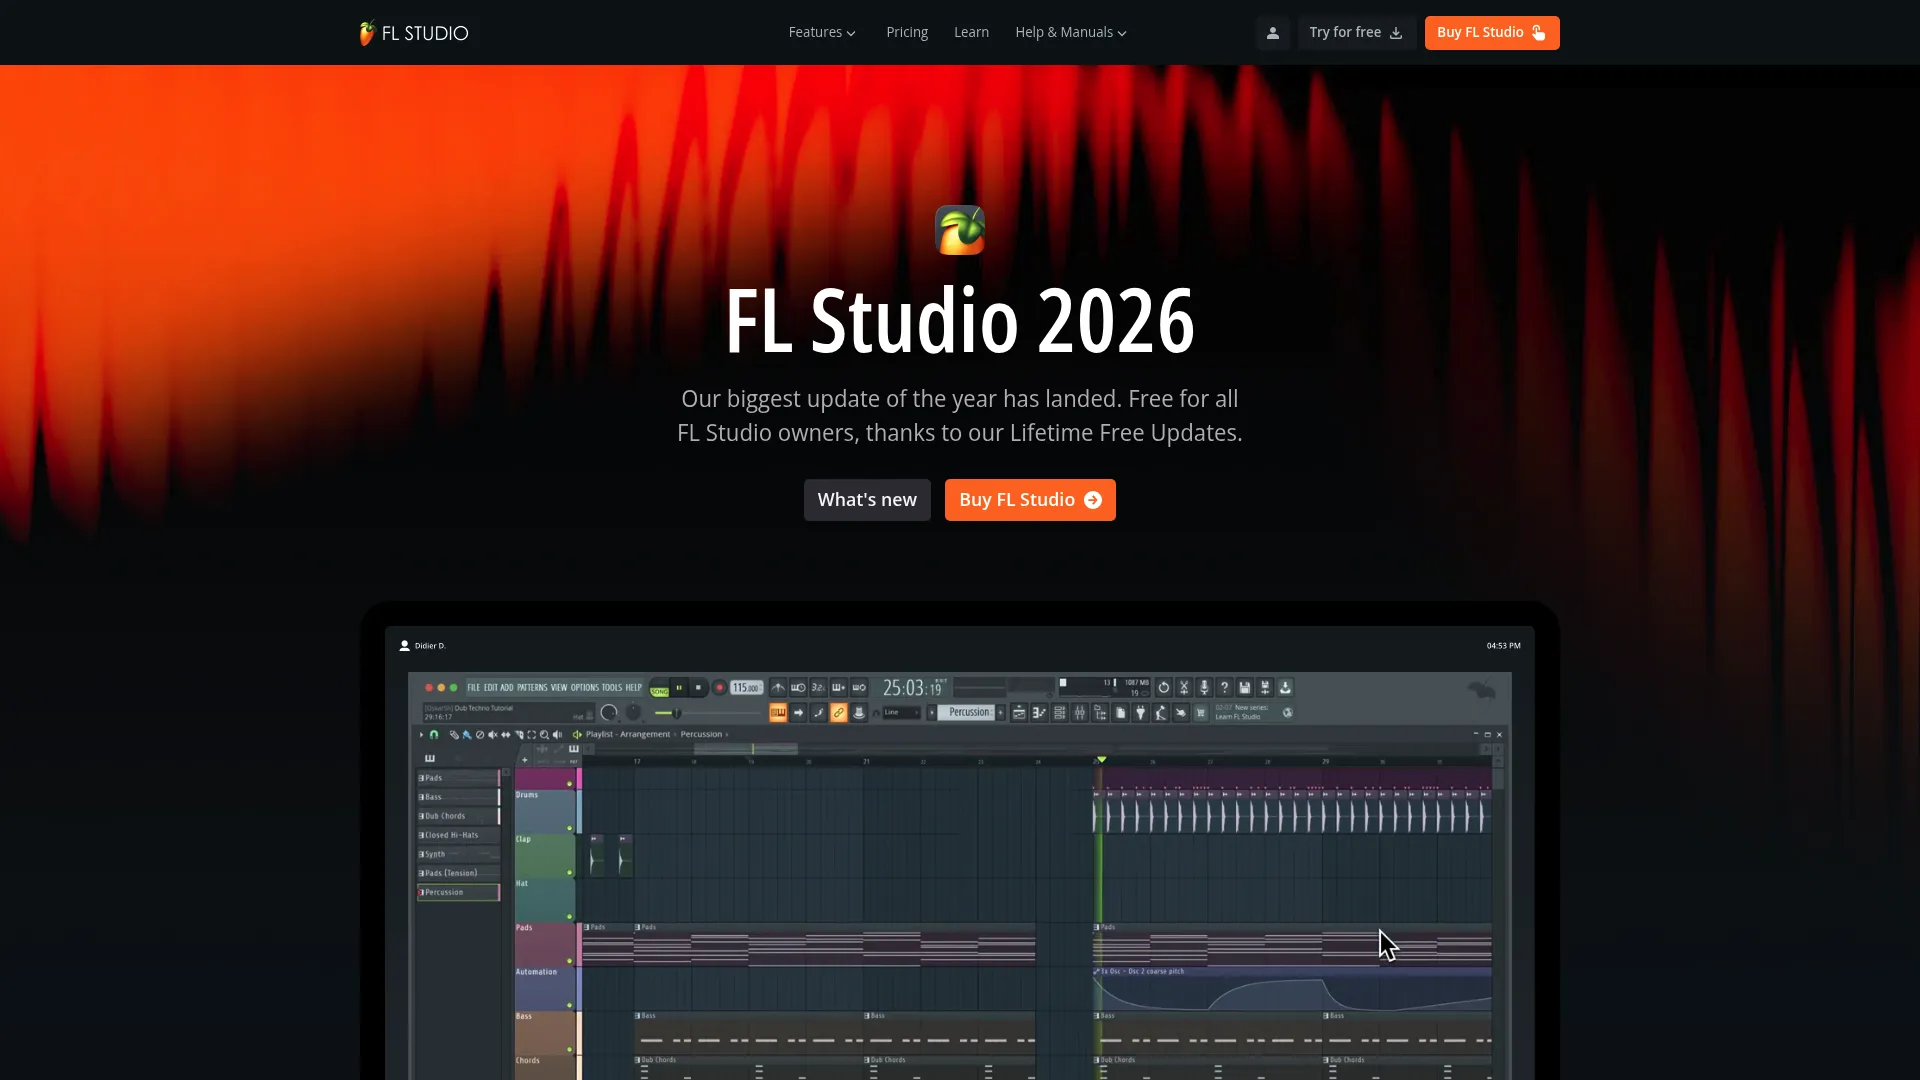Mute the Clap playlist track green dot
Screen dimensions: 1920x1080
coord(570,872)
